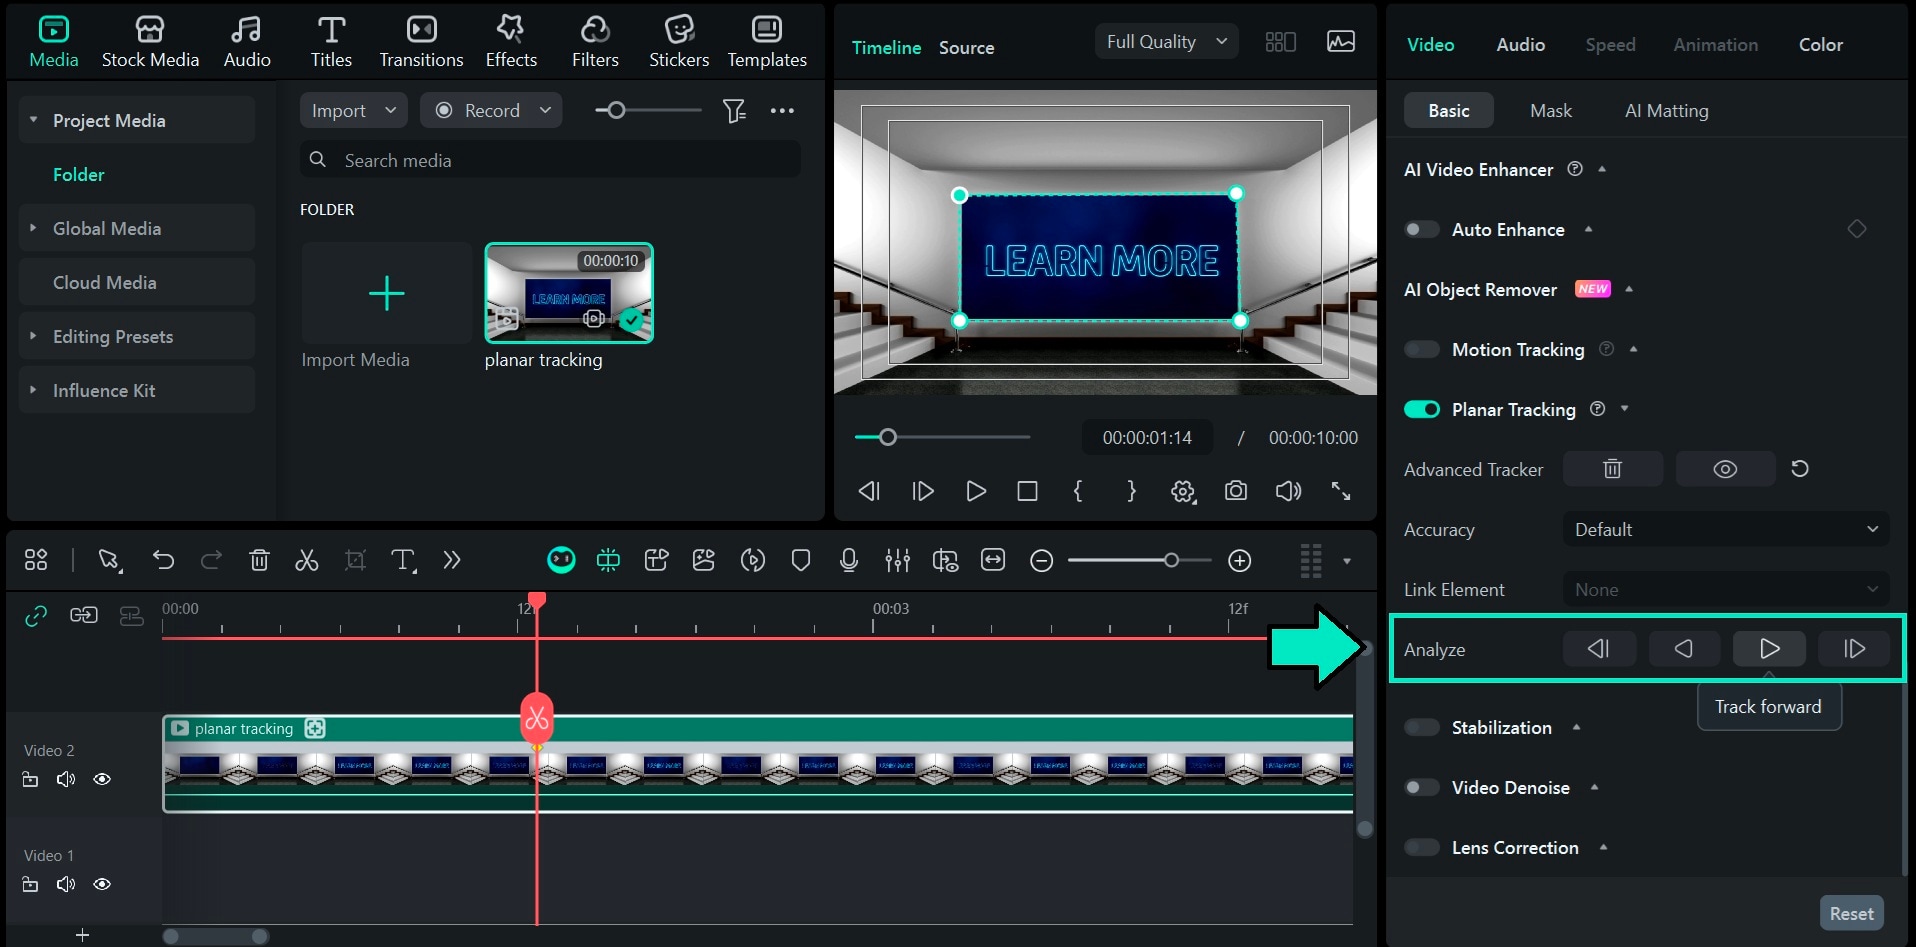The height and width of the screenshot is (947, 1916).
Task: Switch the preview to Source
Action: 966,48
